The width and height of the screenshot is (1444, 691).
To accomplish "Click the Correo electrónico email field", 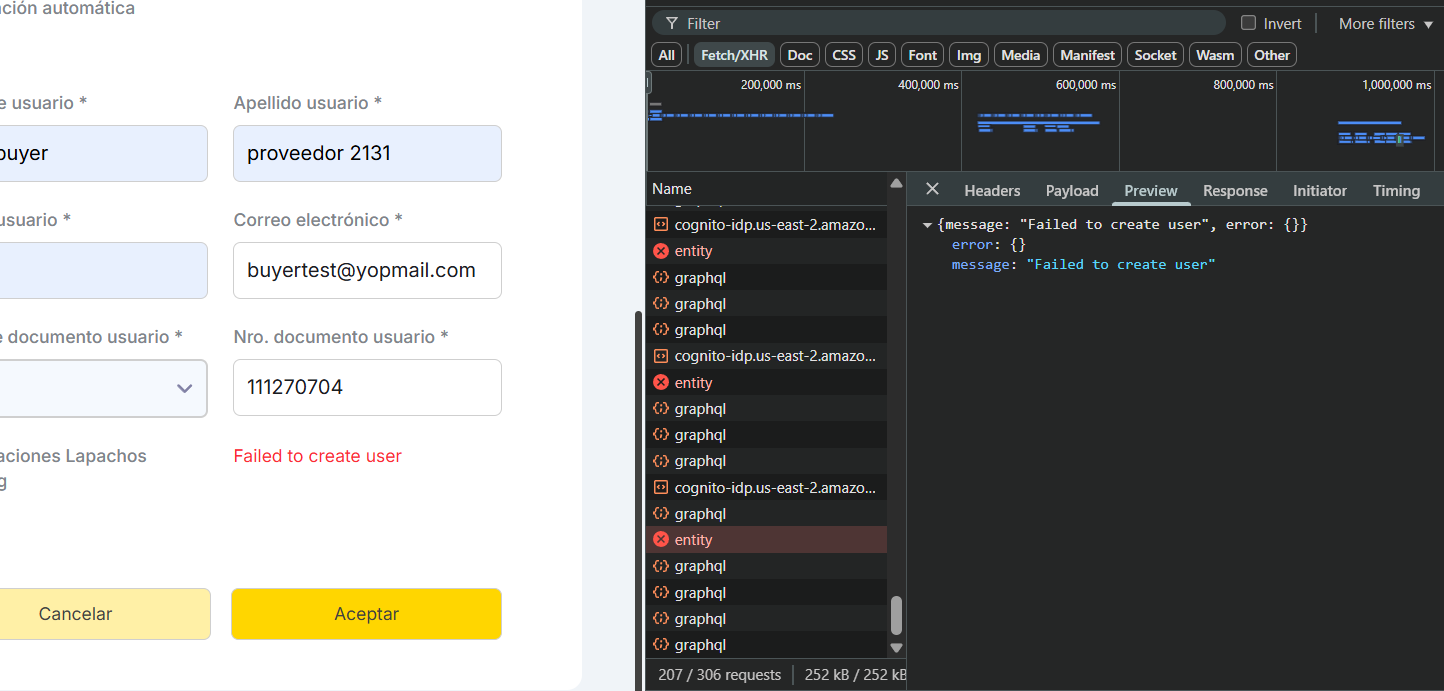I will click(x=367, y=270).
